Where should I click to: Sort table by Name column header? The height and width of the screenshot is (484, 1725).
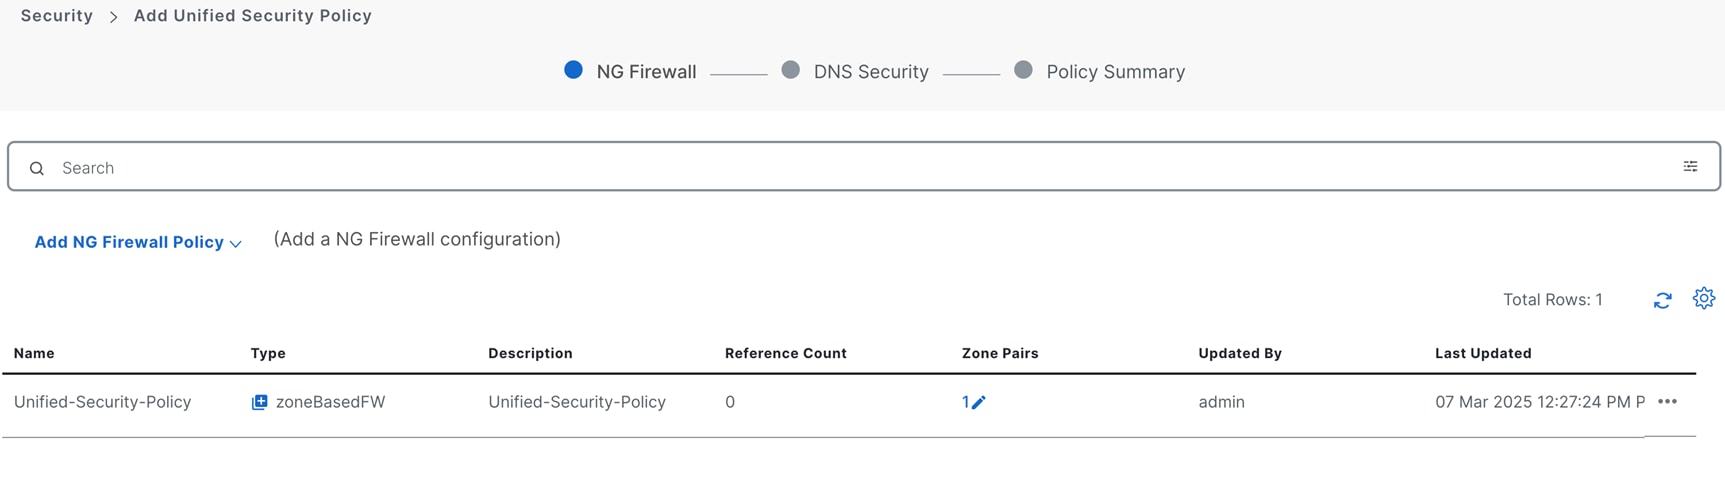click(34, 353)
